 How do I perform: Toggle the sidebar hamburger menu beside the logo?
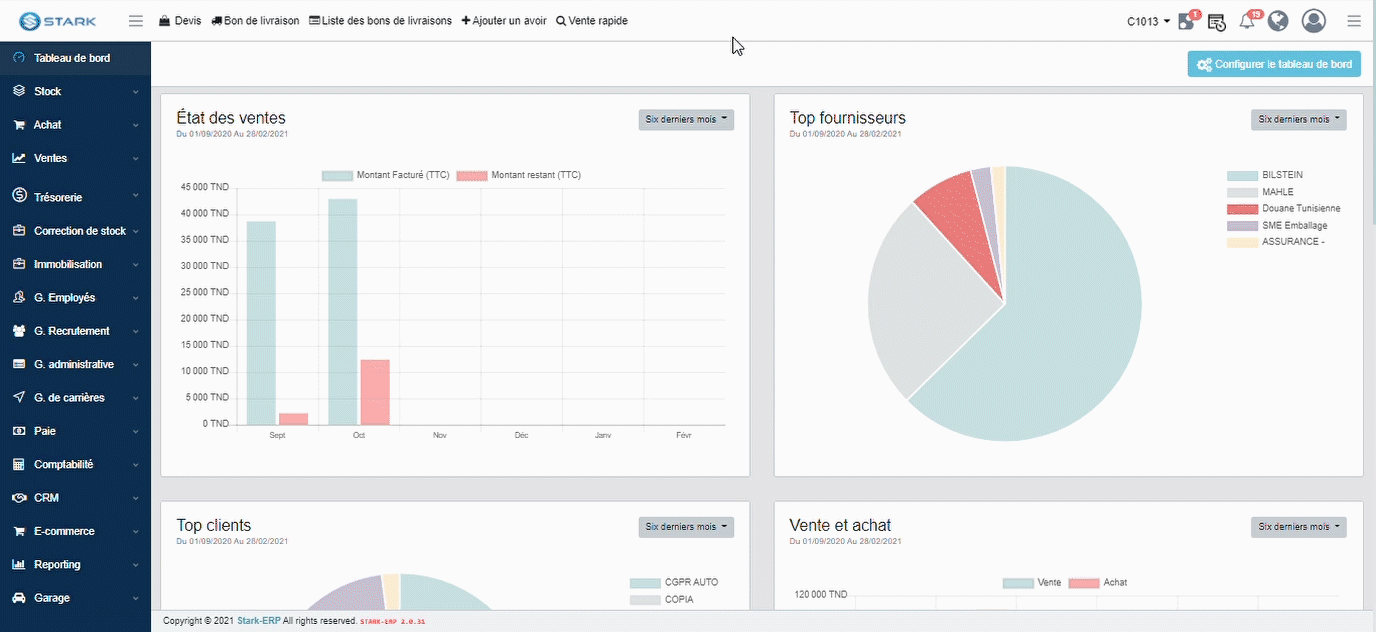[136, 21]
